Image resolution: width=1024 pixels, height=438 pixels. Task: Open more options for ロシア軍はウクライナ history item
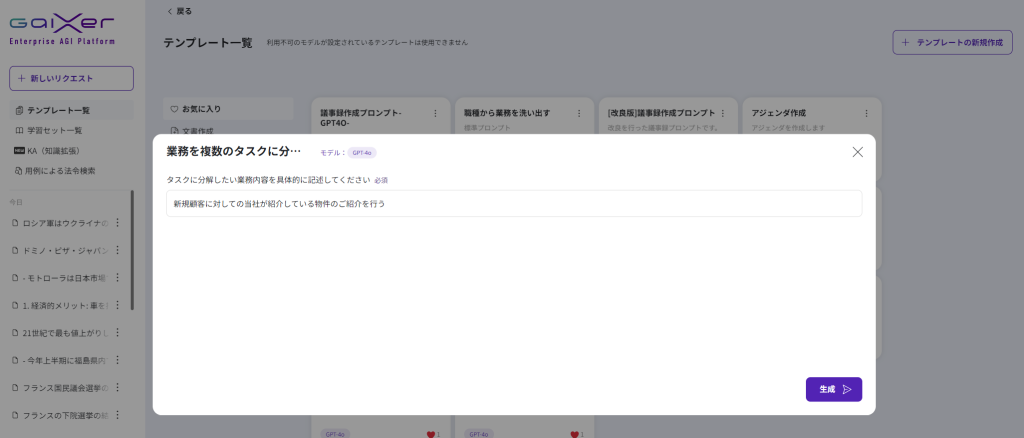(x=117, y=223)
